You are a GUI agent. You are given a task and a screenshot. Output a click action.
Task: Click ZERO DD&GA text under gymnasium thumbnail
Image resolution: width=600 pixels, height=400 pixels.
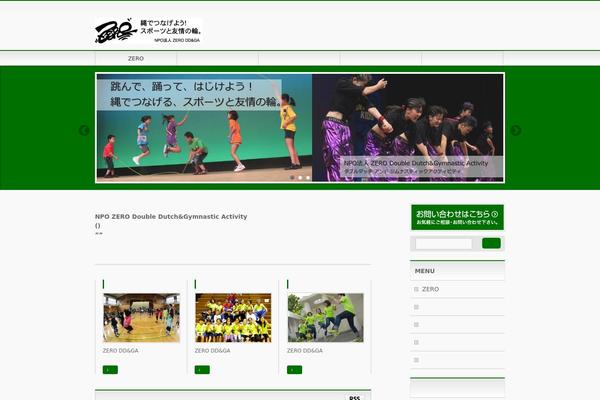click(x=121, y=351)
